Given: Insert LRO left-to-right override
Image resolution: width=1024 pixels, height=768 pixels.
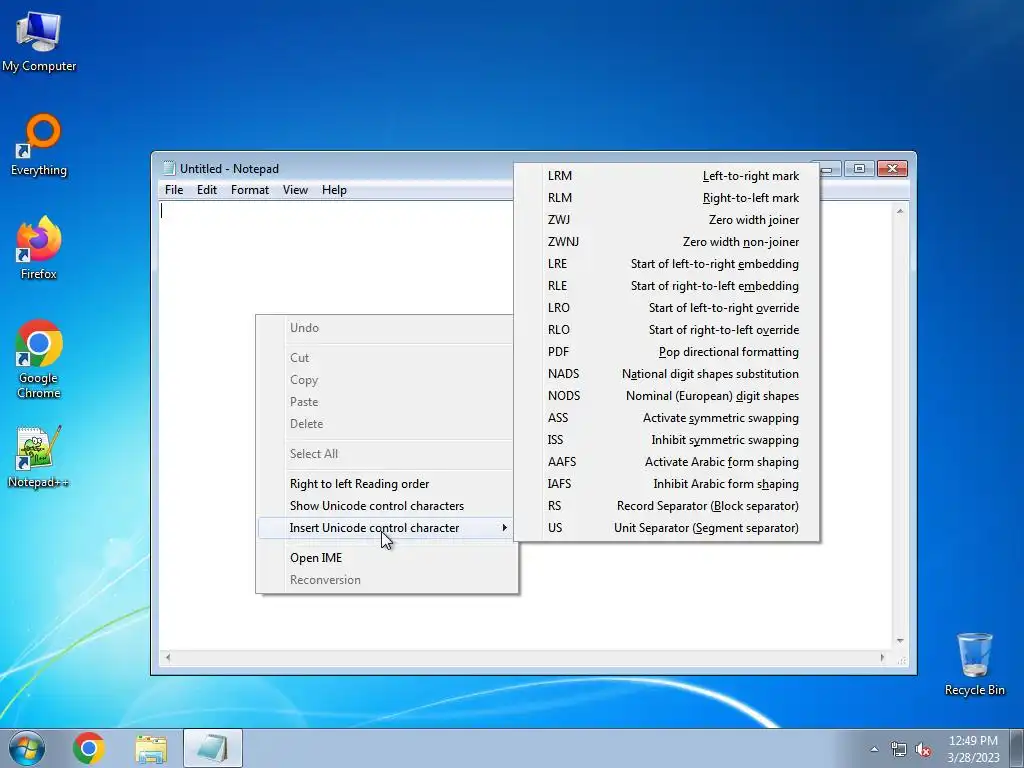Looking at the screenshot, I should pyautogui.click(x=667, y=308).
